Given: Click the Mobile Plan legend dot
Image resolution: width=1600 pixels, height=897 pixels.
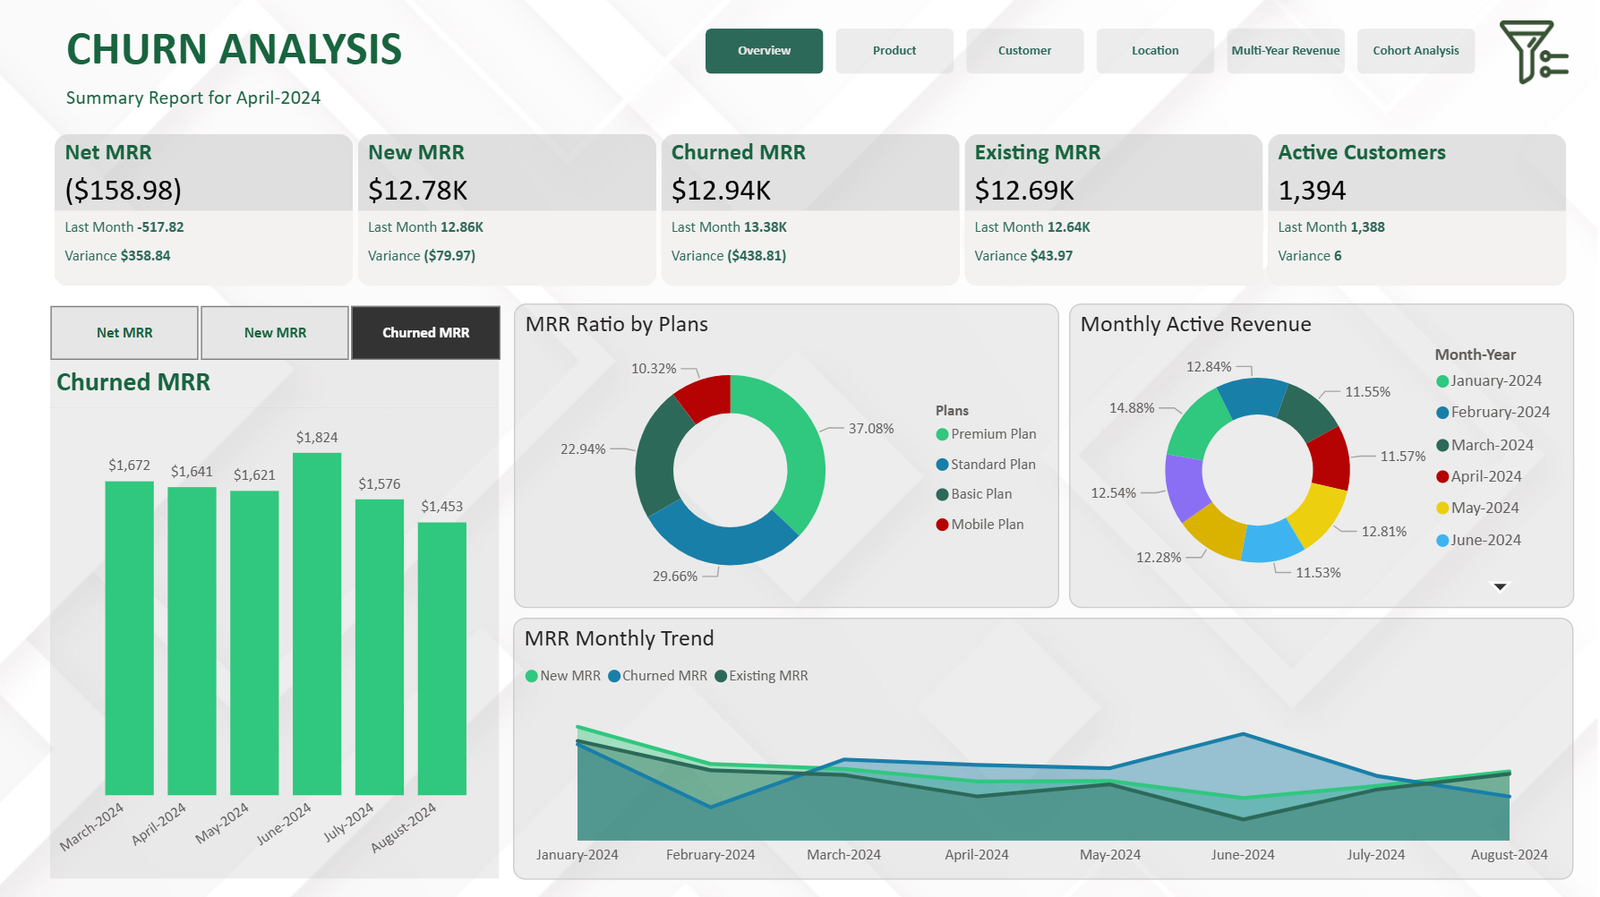Looking at the screenshot, I should (x=942, y=524).
